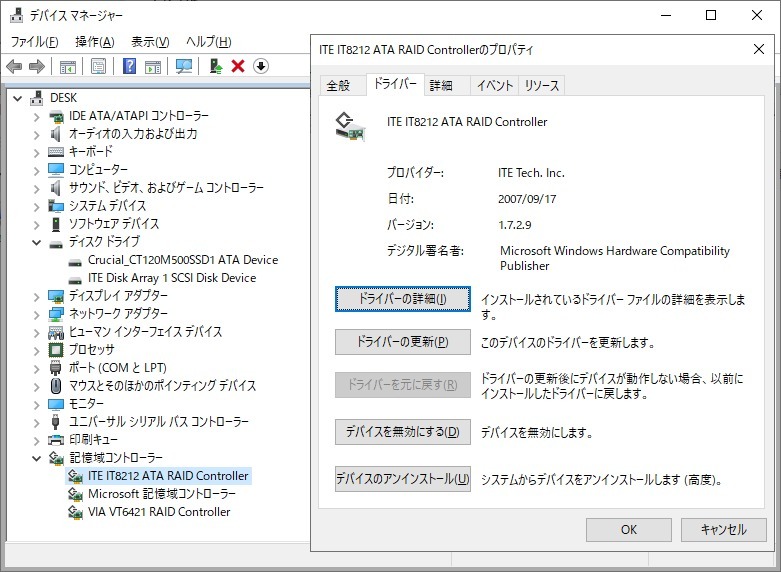This screenshot has height=572, width=781.
Task: Select the ドライバー tab
Action: click(x=395, y=84)
